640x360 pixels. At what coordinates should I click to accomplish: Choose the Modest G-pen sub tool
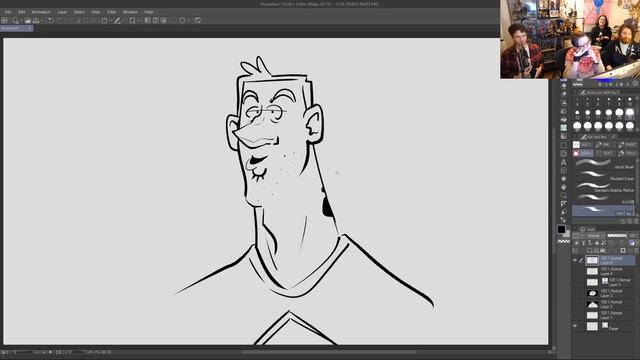click(x=604, y=176)
